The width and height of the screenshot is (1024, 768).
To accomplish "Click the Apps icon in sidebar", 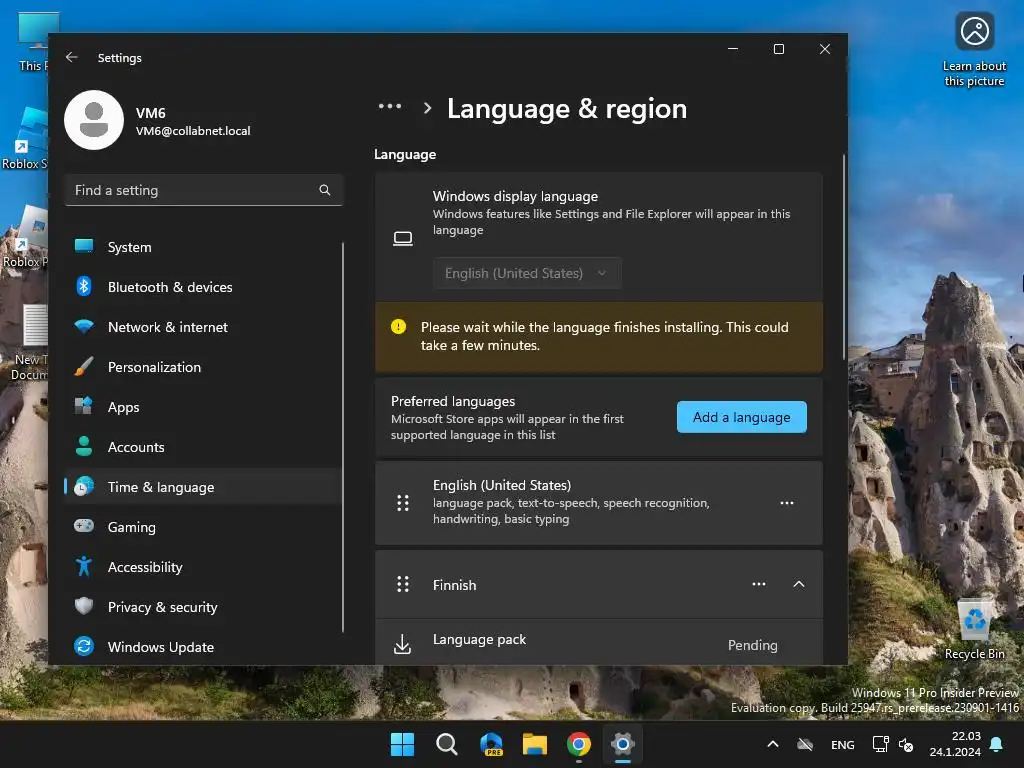I will click(x=84, y=406).
